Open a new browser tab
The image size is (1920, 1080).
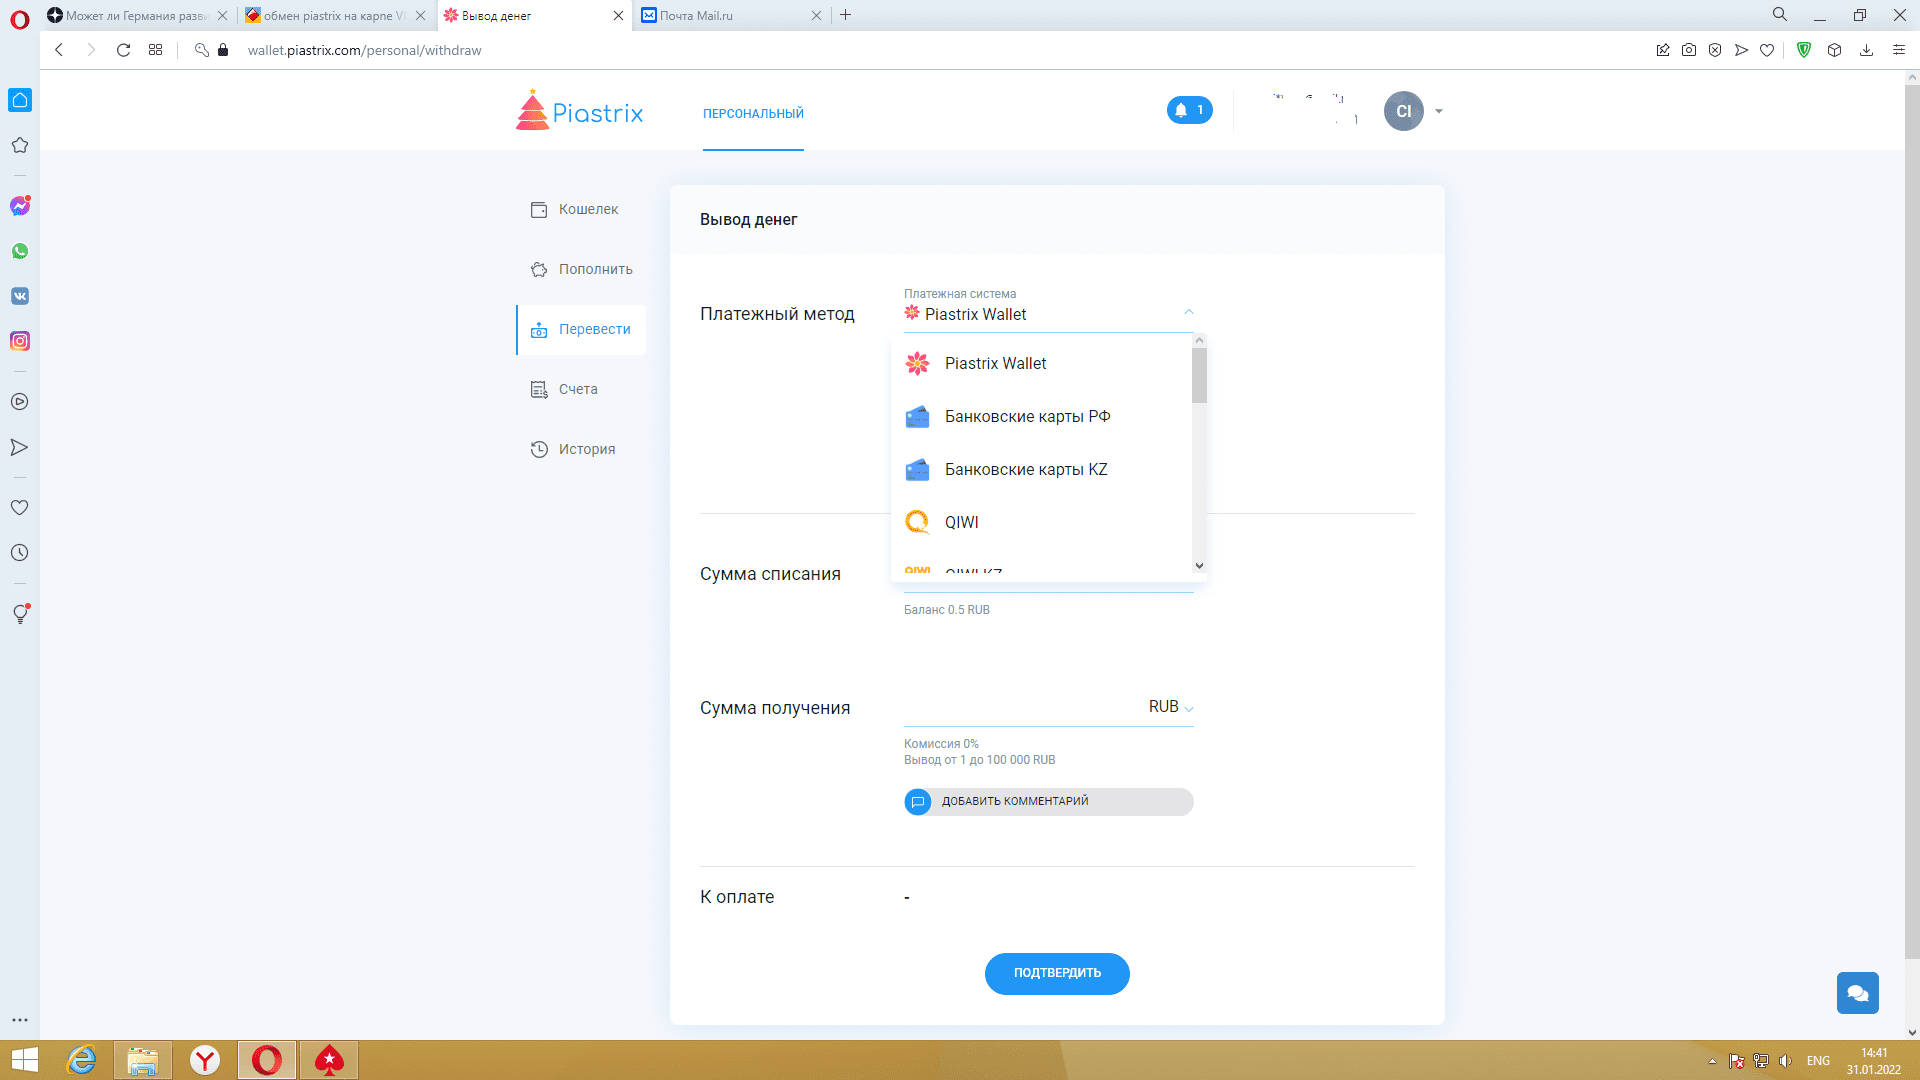(x=846, y=15)
